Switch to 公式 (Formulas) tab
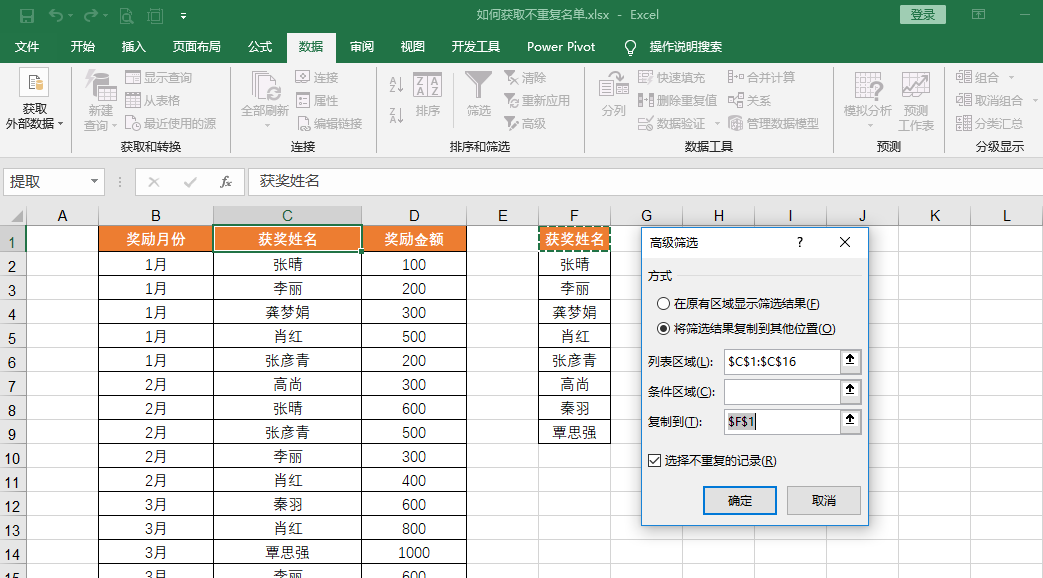The height and width of the screenshot is (578, 1043). pyautogui.click(x=260, y=47)
